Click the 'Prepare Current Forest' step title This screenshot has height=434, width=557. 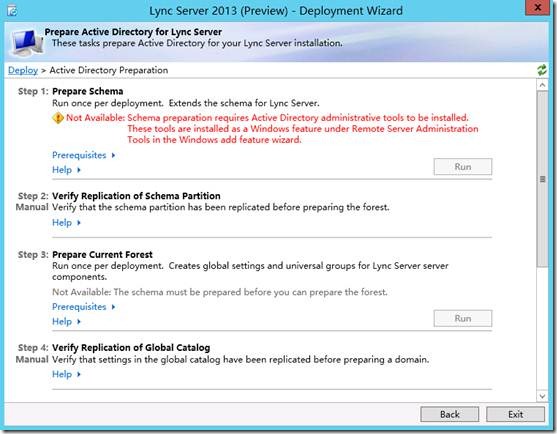(x=102, y=255)
